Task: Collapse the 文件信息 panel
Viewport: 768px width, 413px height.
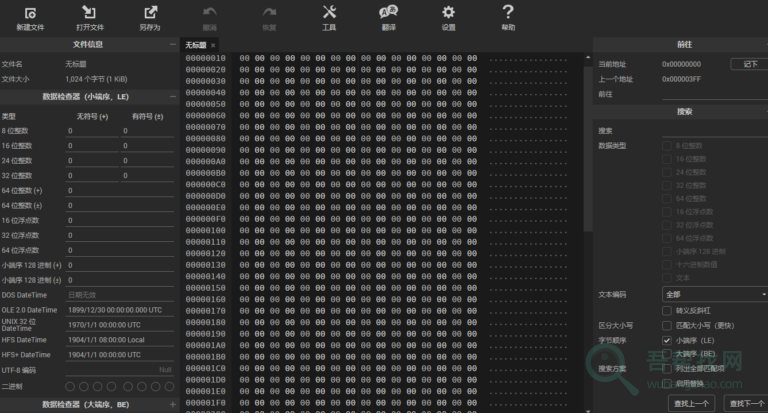Action: tap(172, 45)
